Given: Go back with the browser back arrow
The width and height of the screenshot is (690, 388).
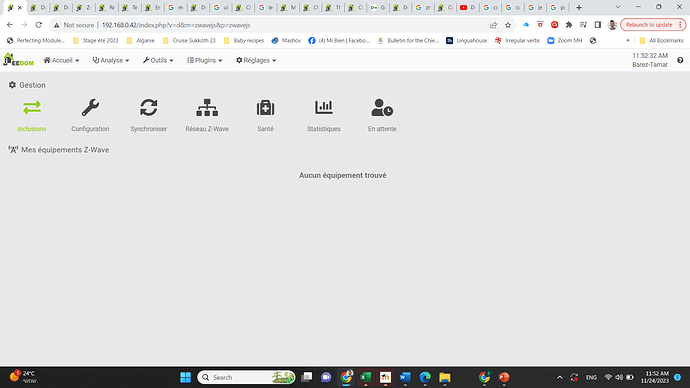Looking at the screenshot, I should click(x=10, y=25).
